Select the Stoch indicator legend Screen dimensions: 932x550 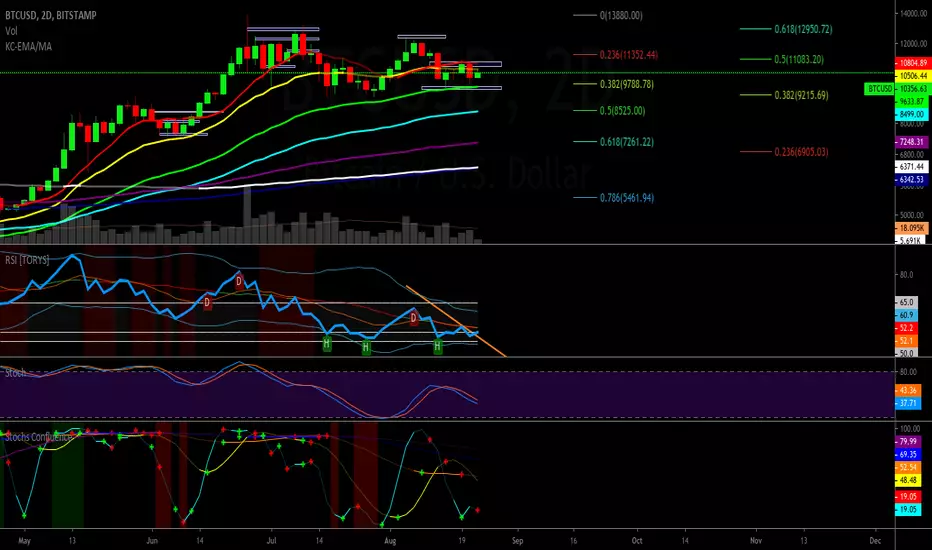[x=15, y=373]
